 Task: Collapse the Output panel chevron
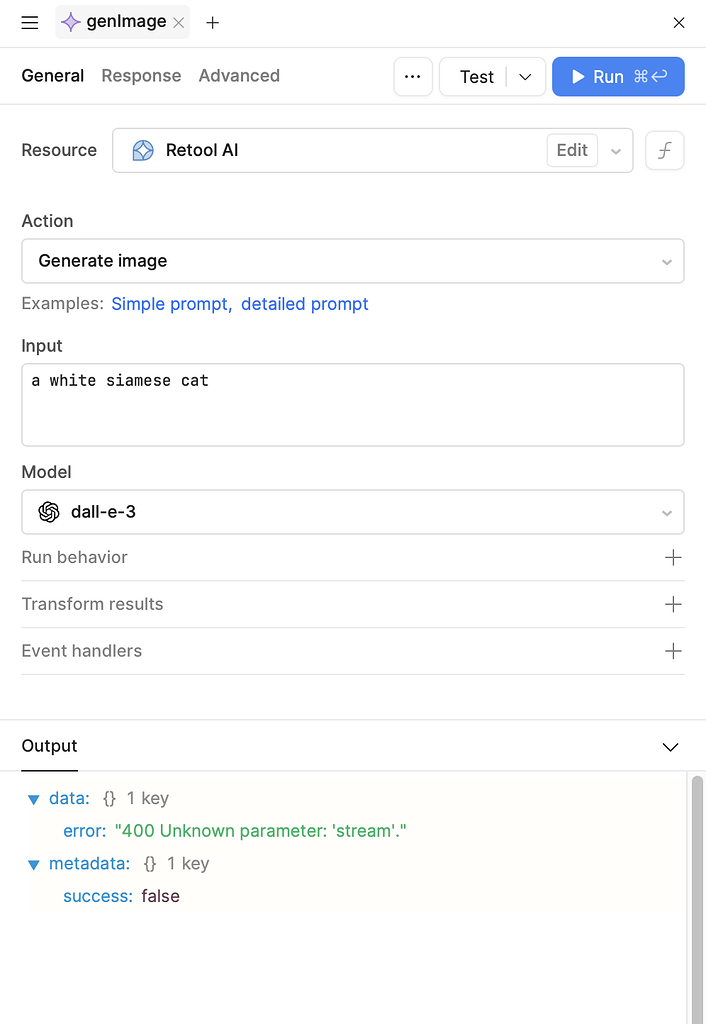click(x=670, y=746)
